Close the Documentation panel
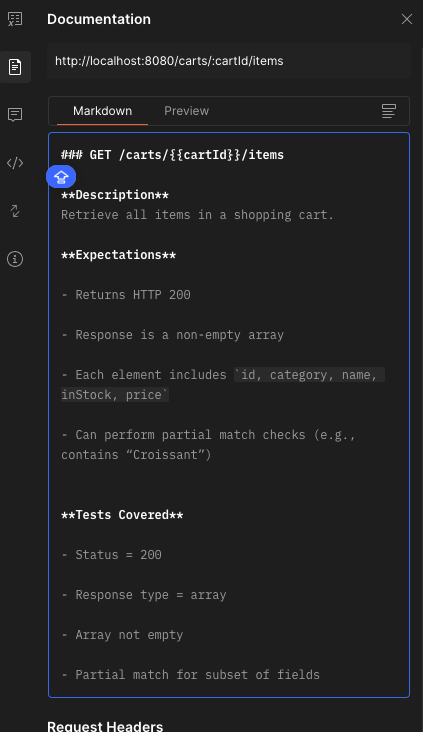 pyautogui.click(x=407, y=19)
